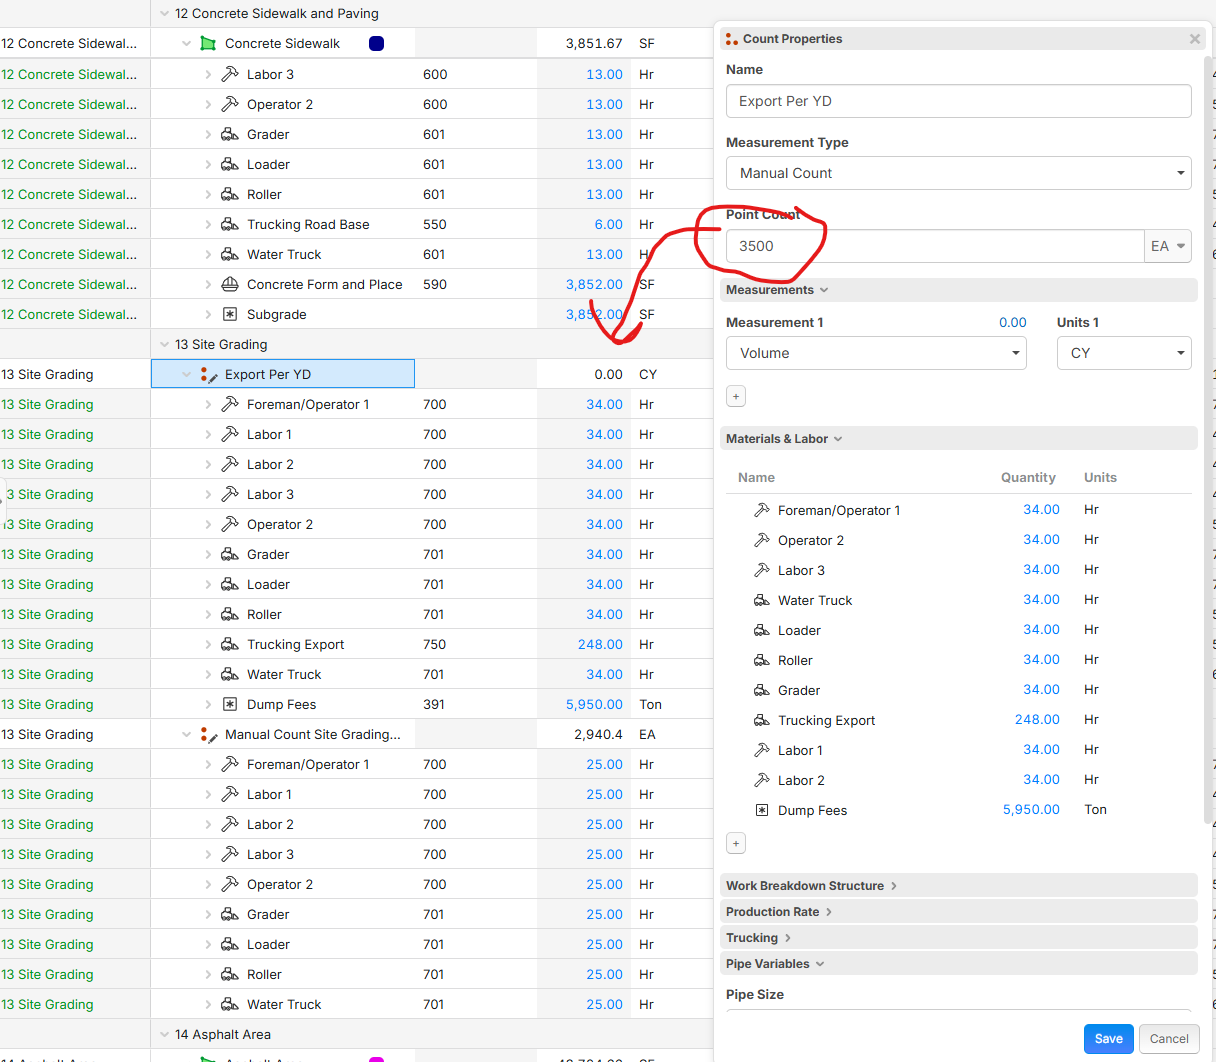Image resolution: width=1216 pixels, height=1062 pixels.
Task: Click the Cancel button
Action: click(x=1168, y=1039)
